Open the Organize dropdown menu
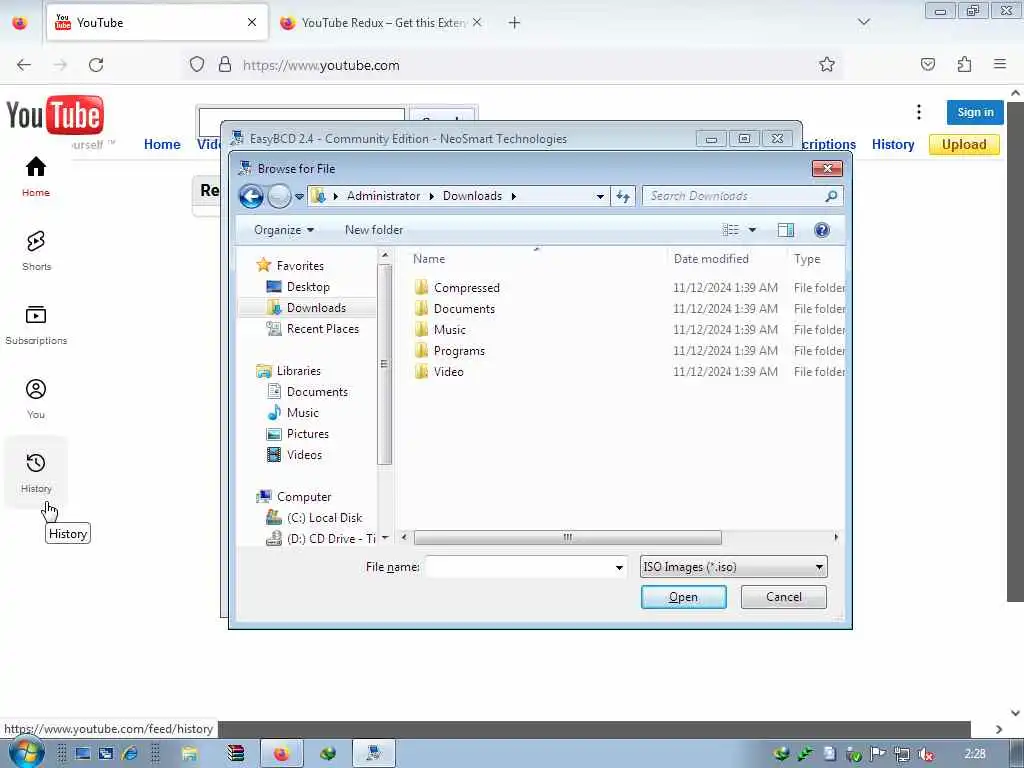1024x768 pixels. [x=284, y=230]
